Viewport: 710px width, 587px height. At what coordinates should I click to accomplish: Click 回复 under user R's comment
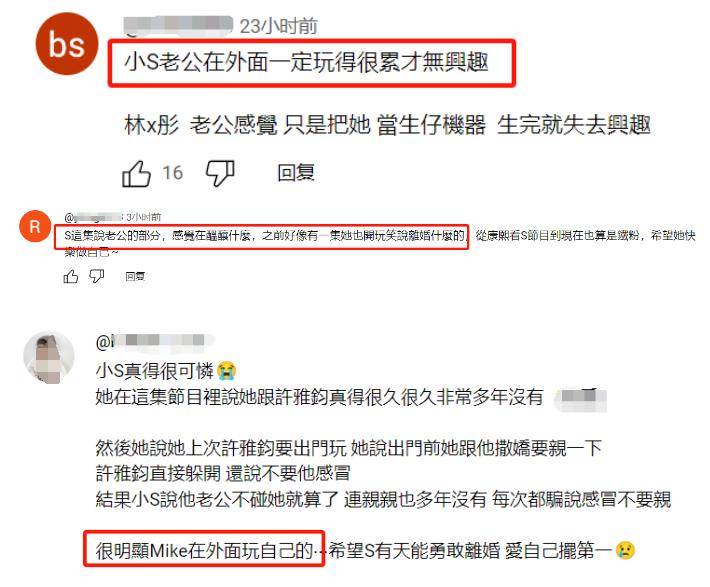pos(135,276)
